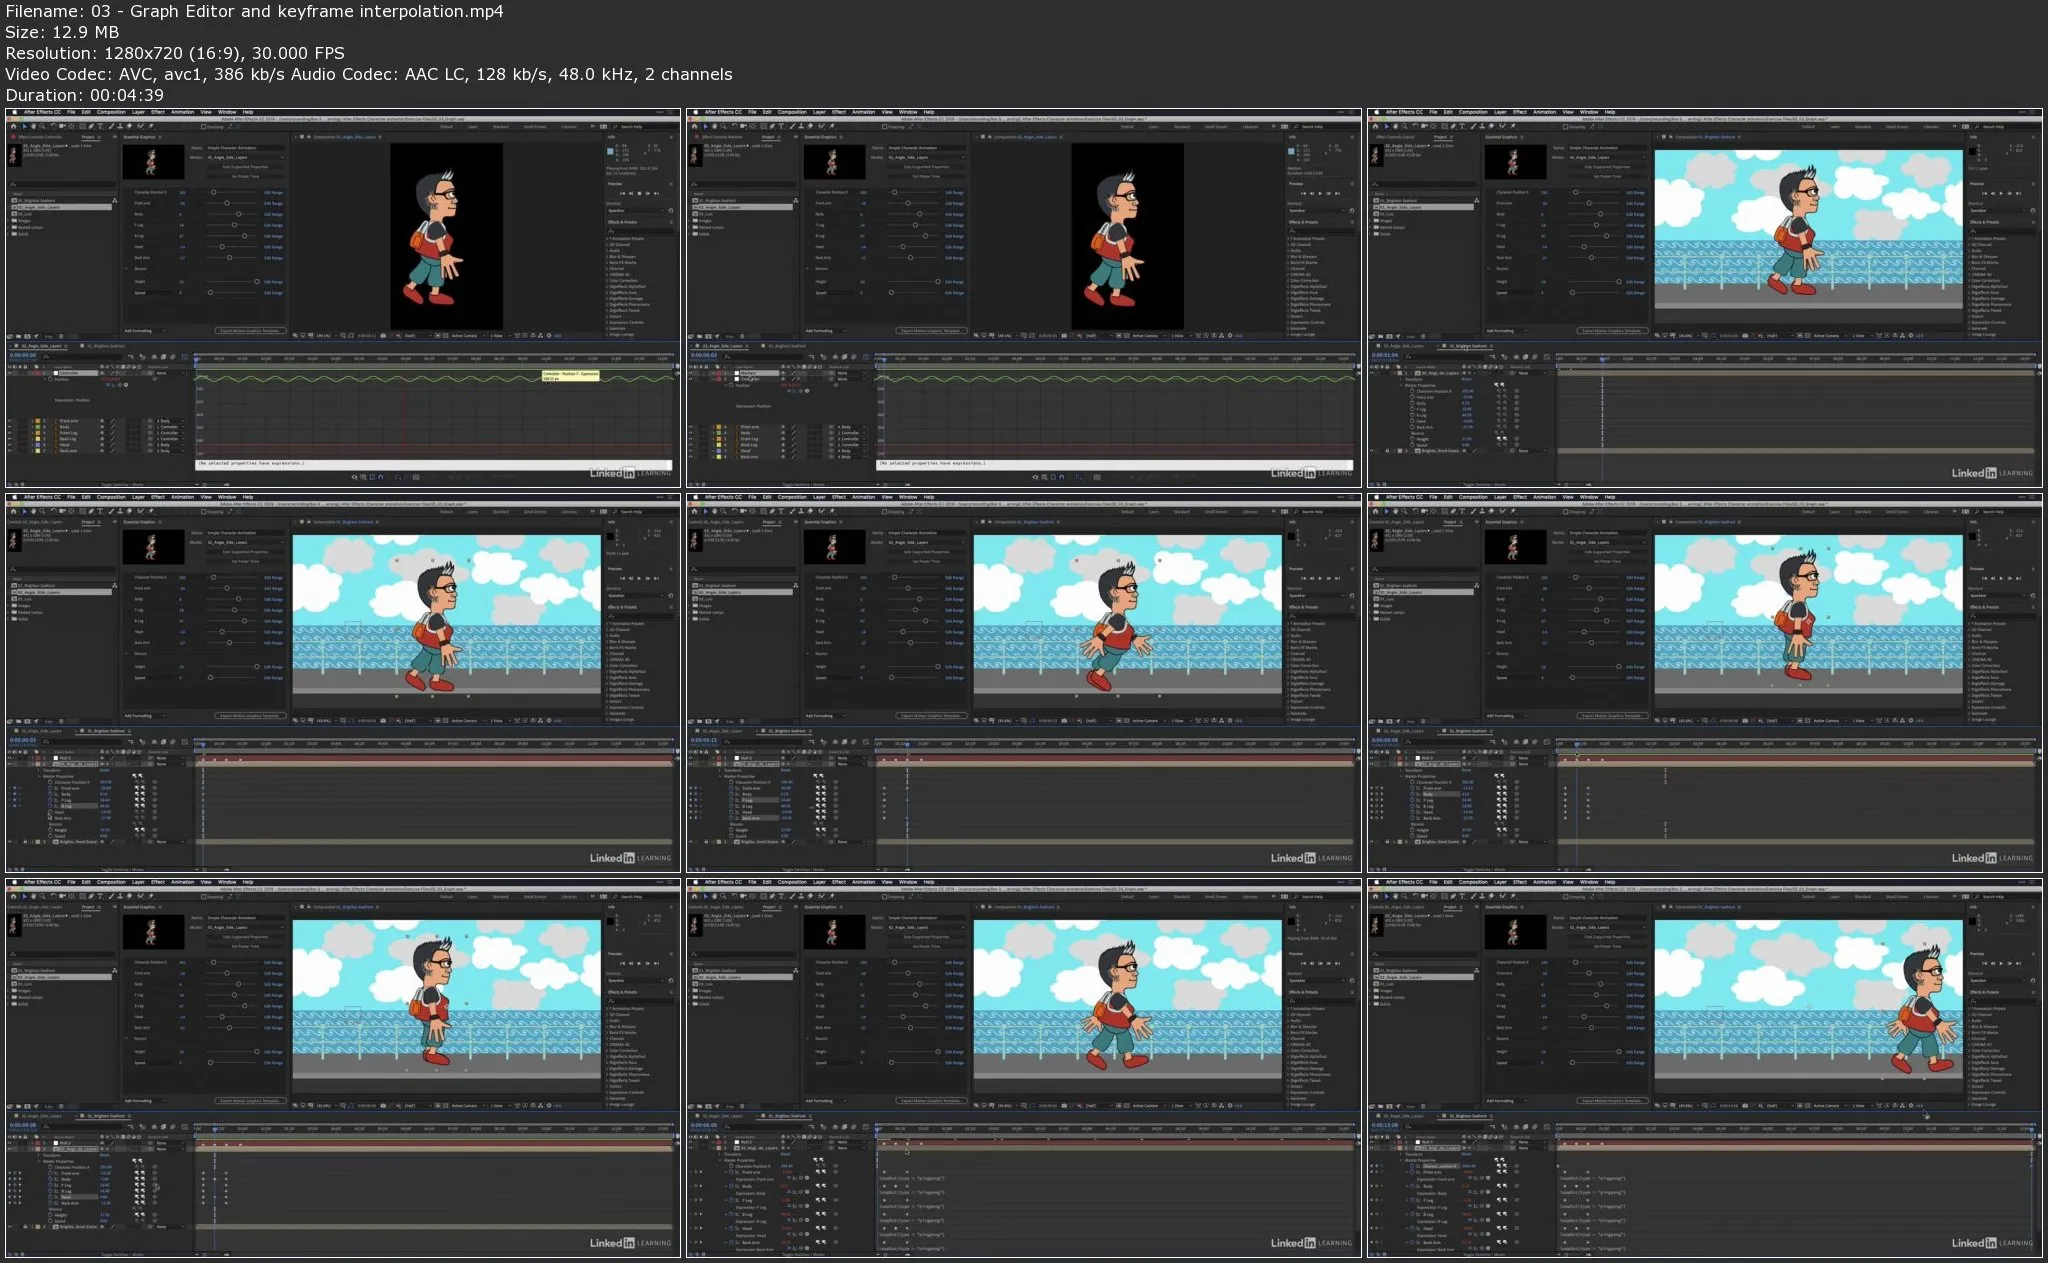
Task: Toggle the Front arm layer eye in first thumbnail
Action: pos(11,421)
